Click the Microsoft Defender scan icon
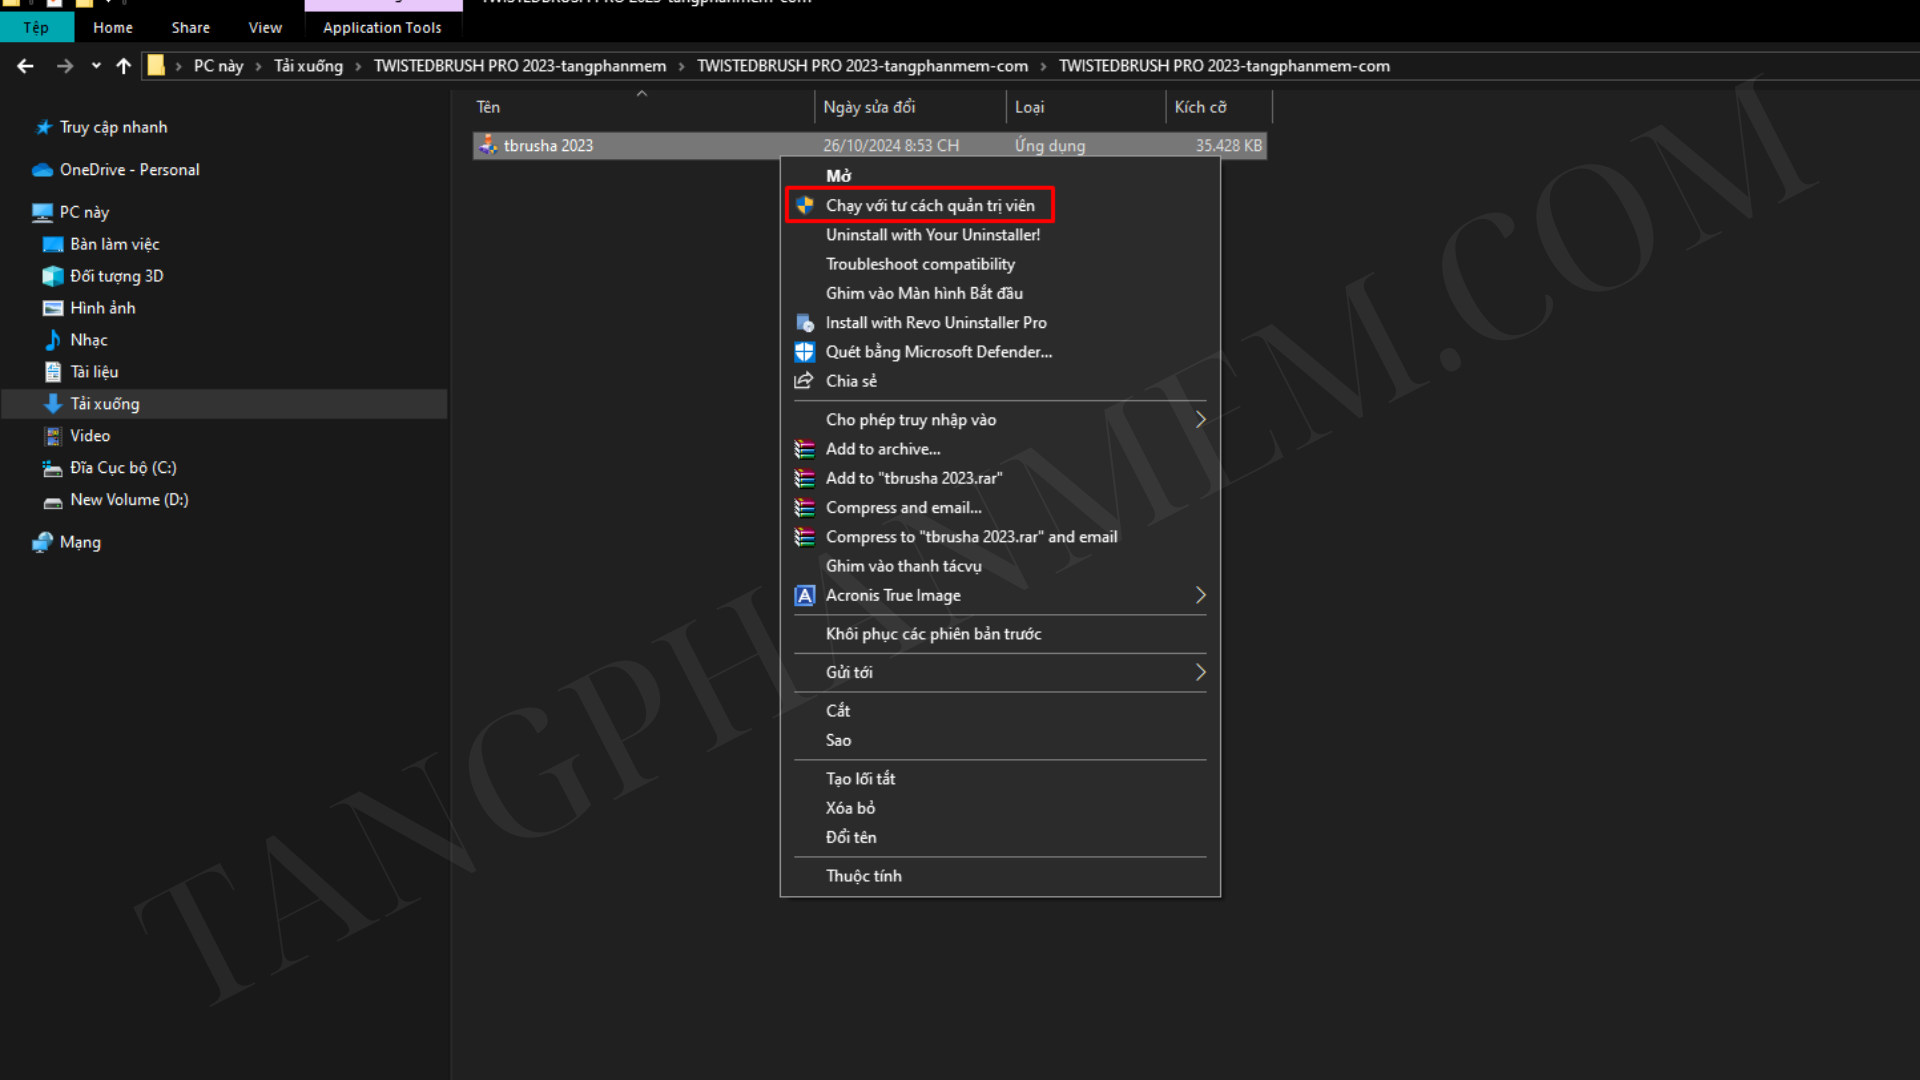Screen dimensions: 1920x1080 click(x=805, y=352)
